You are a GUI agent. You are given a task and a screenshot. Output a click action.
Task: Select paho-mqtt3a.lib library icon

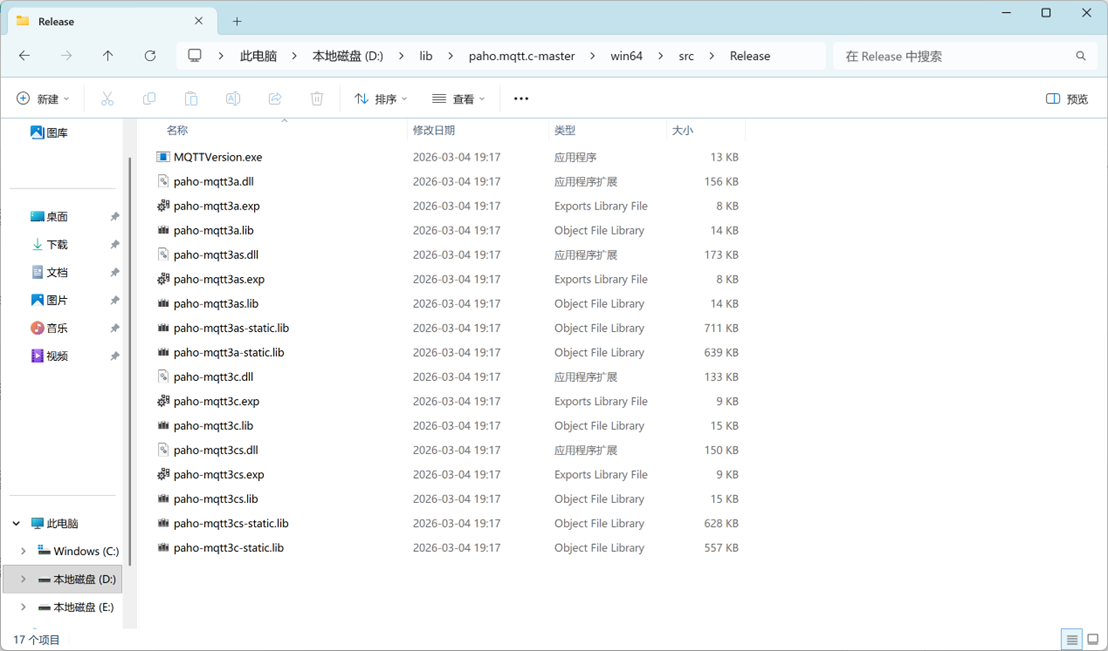click(x=163, y=230)
